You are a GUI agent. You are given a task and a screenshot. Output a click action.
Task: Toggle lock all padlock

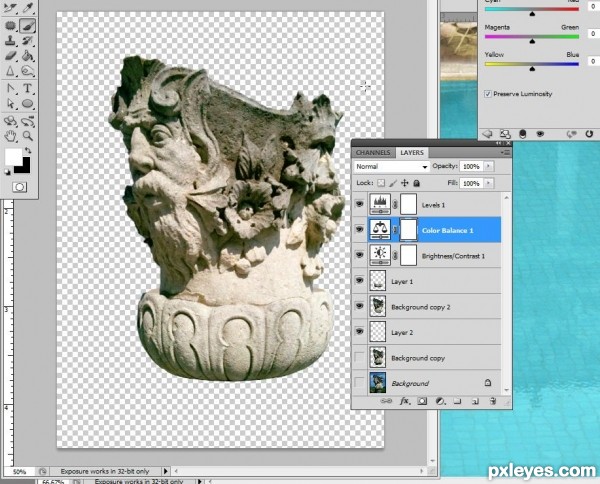(417, 183)
